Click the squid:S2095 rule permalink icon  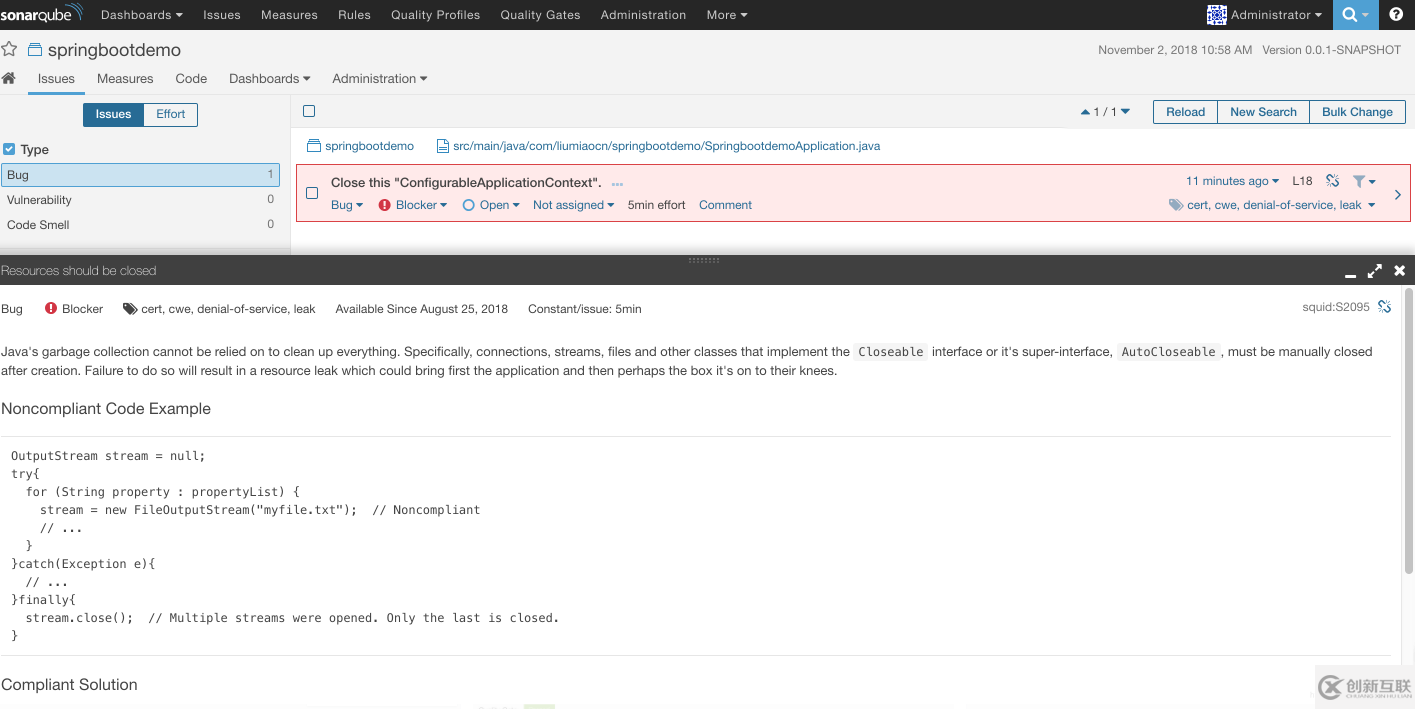point(1384,307)
